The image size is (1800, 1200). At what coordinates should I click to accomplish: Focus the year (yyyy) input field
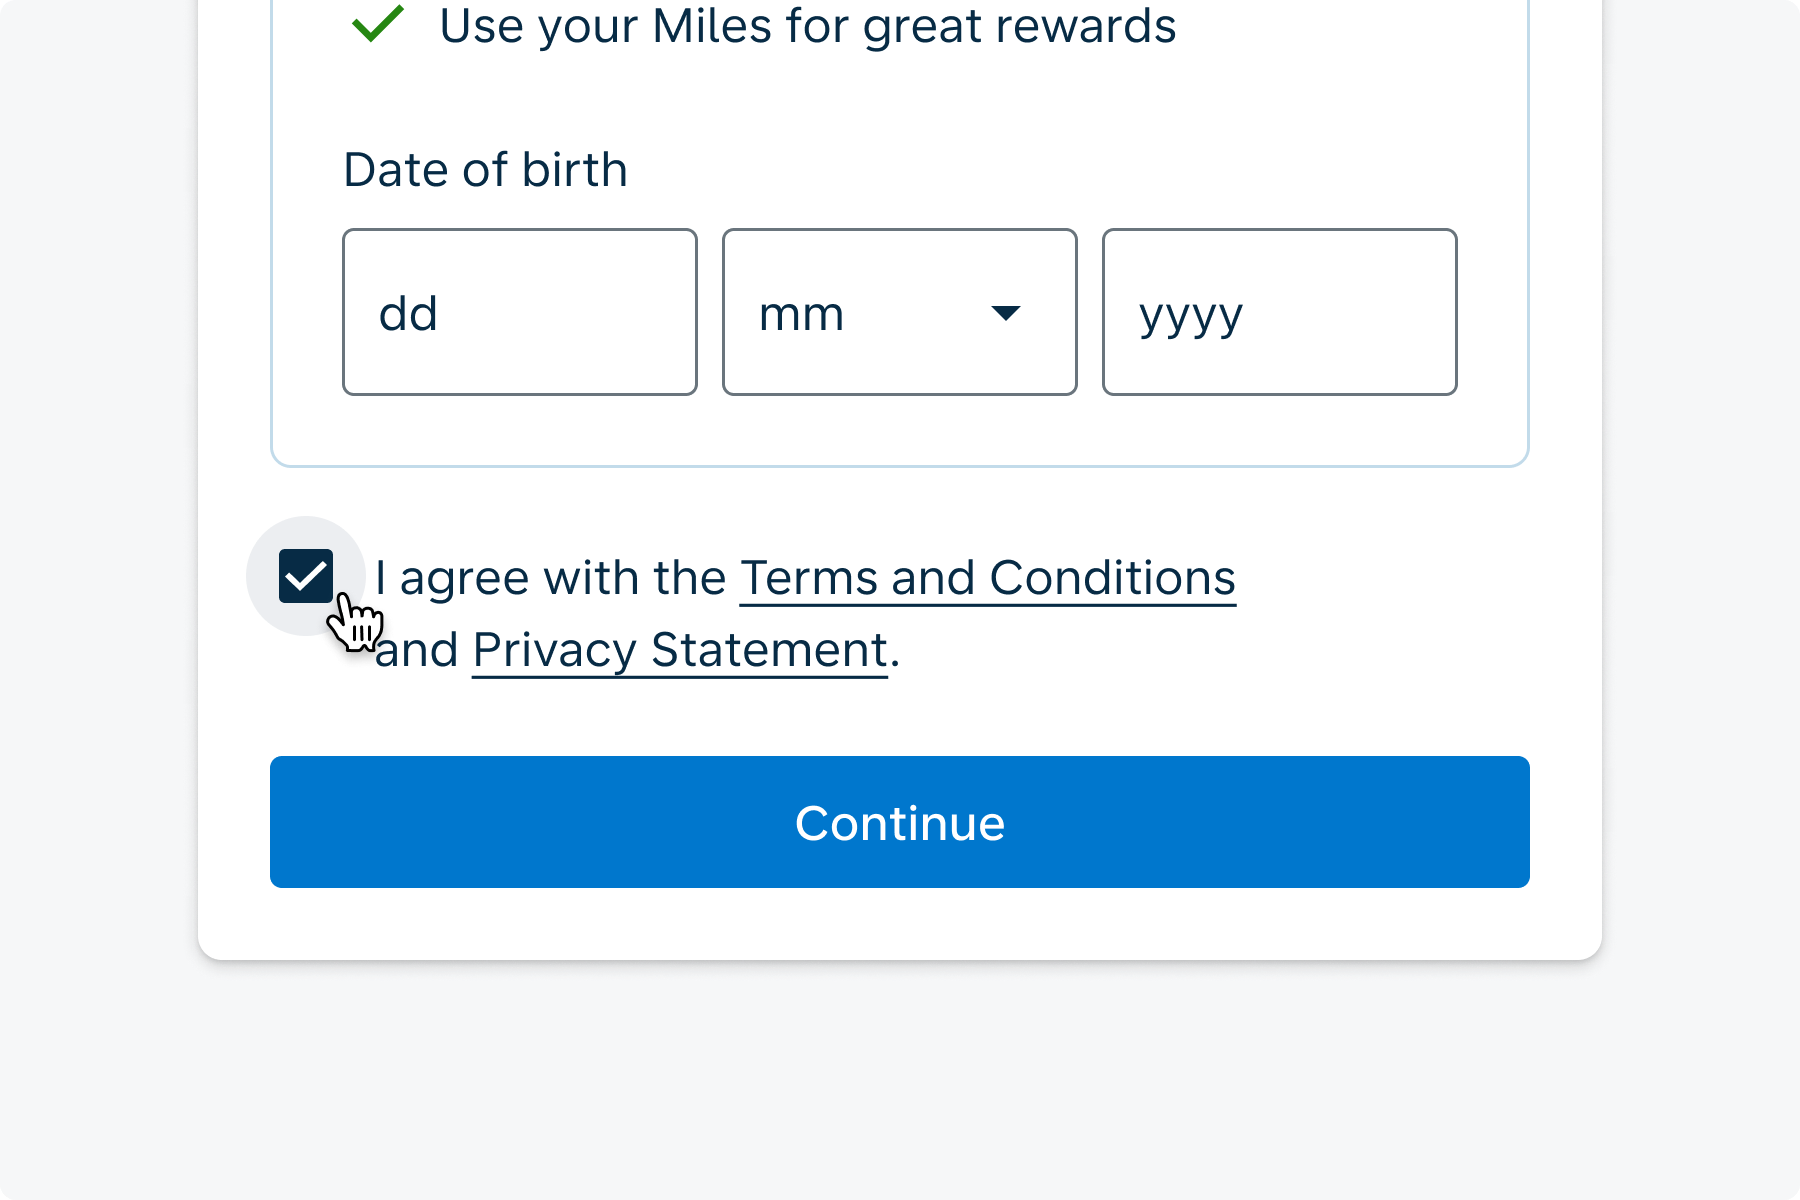[x=1279, y=312]
